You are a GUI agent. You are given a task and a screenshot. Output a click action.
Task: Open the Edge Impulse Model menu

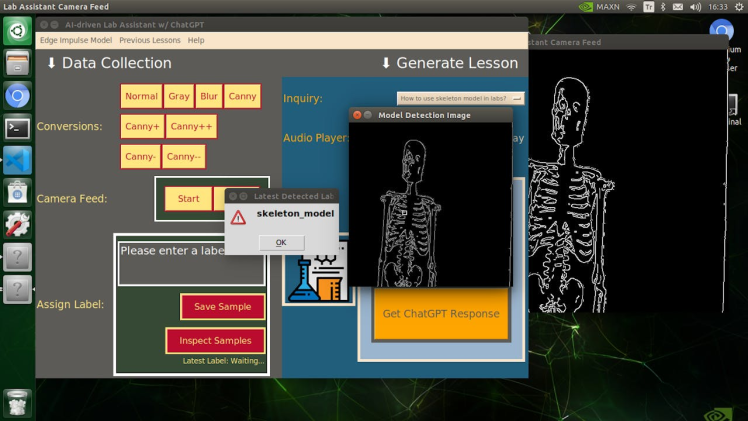[x=76, y=41]
